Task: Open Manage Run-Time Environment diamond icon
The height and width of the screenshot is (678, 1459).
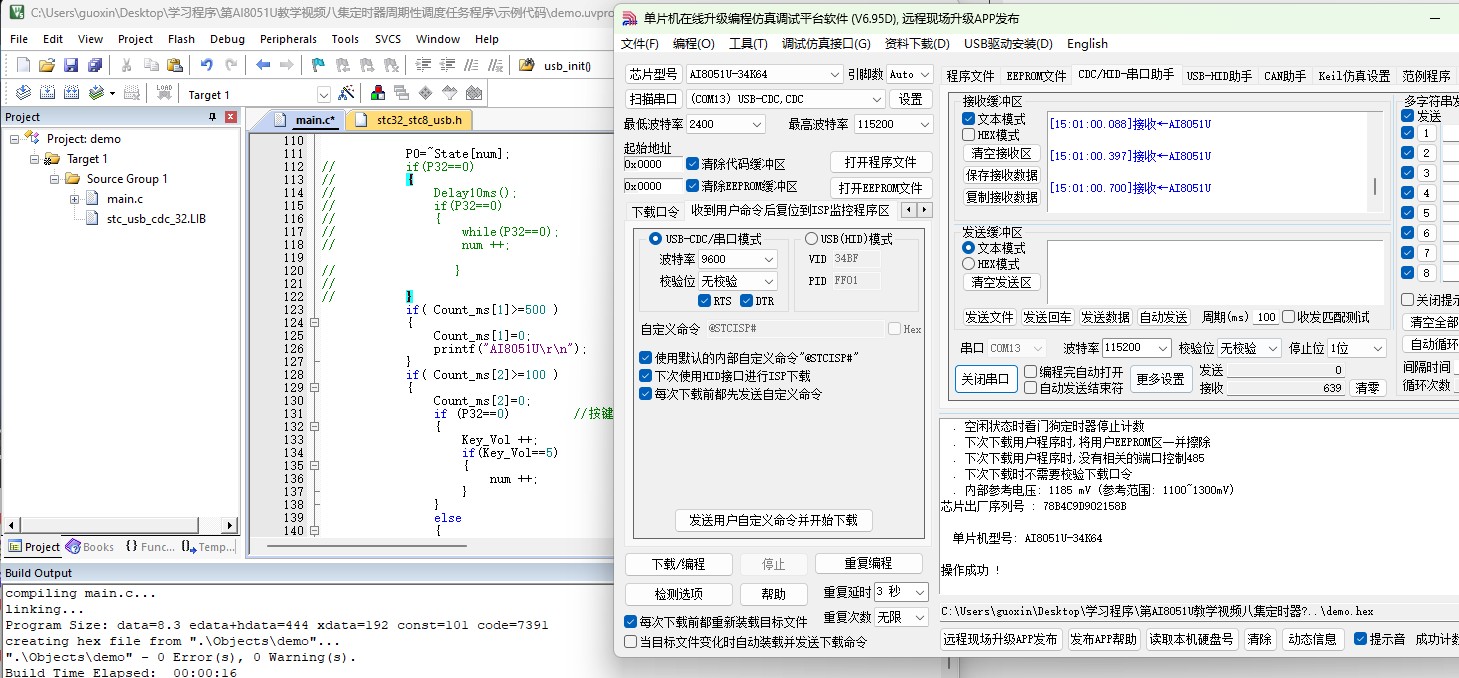Action: coord(426,93)
